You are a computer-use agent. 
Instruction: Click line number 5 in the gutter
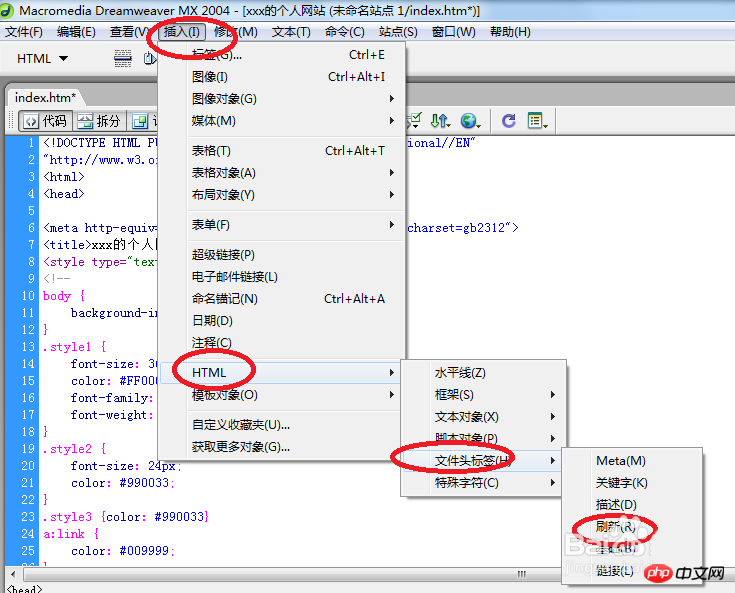coord(31,211)
